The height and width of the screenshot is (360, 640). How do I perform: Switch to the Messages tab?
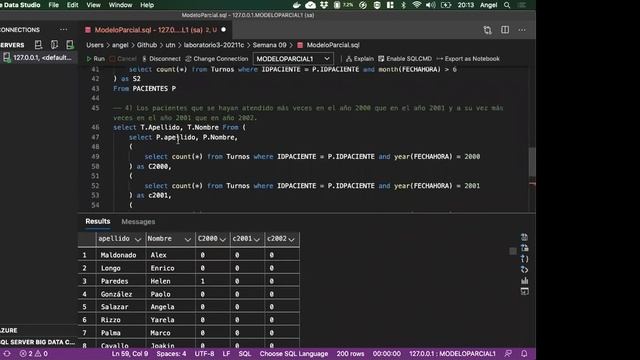(x=138, y=222)
